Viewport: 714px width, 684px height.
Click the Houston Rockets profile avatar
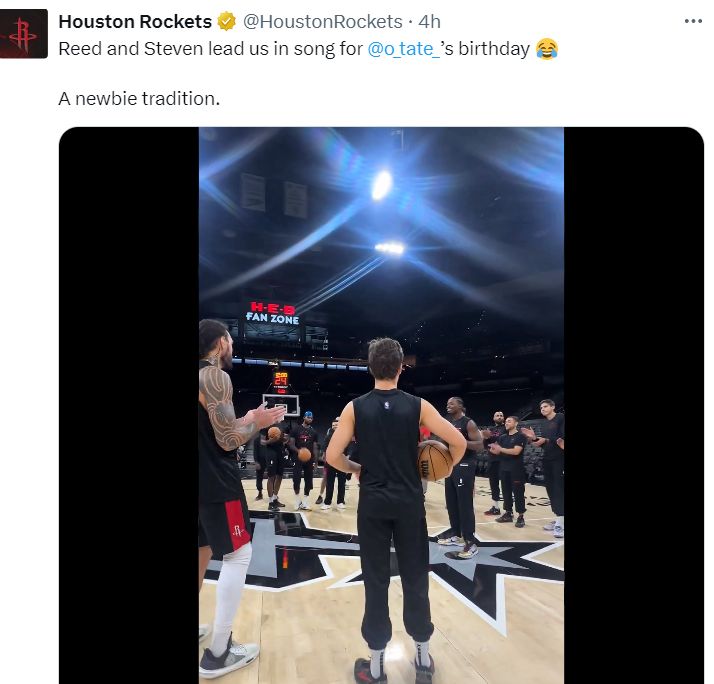[x=24, y=33]
